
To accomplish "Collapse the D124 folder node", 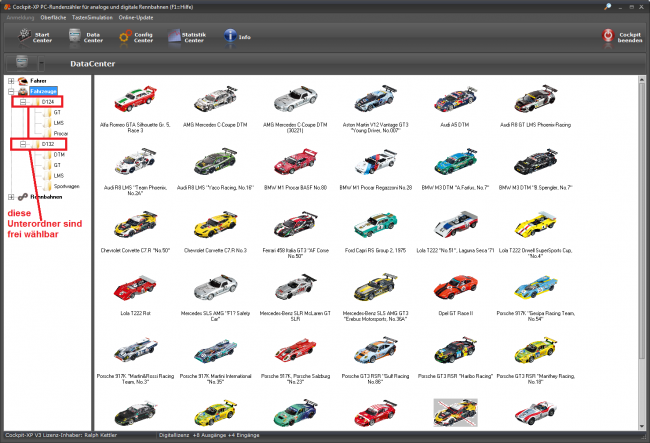I will pos(23,102).
